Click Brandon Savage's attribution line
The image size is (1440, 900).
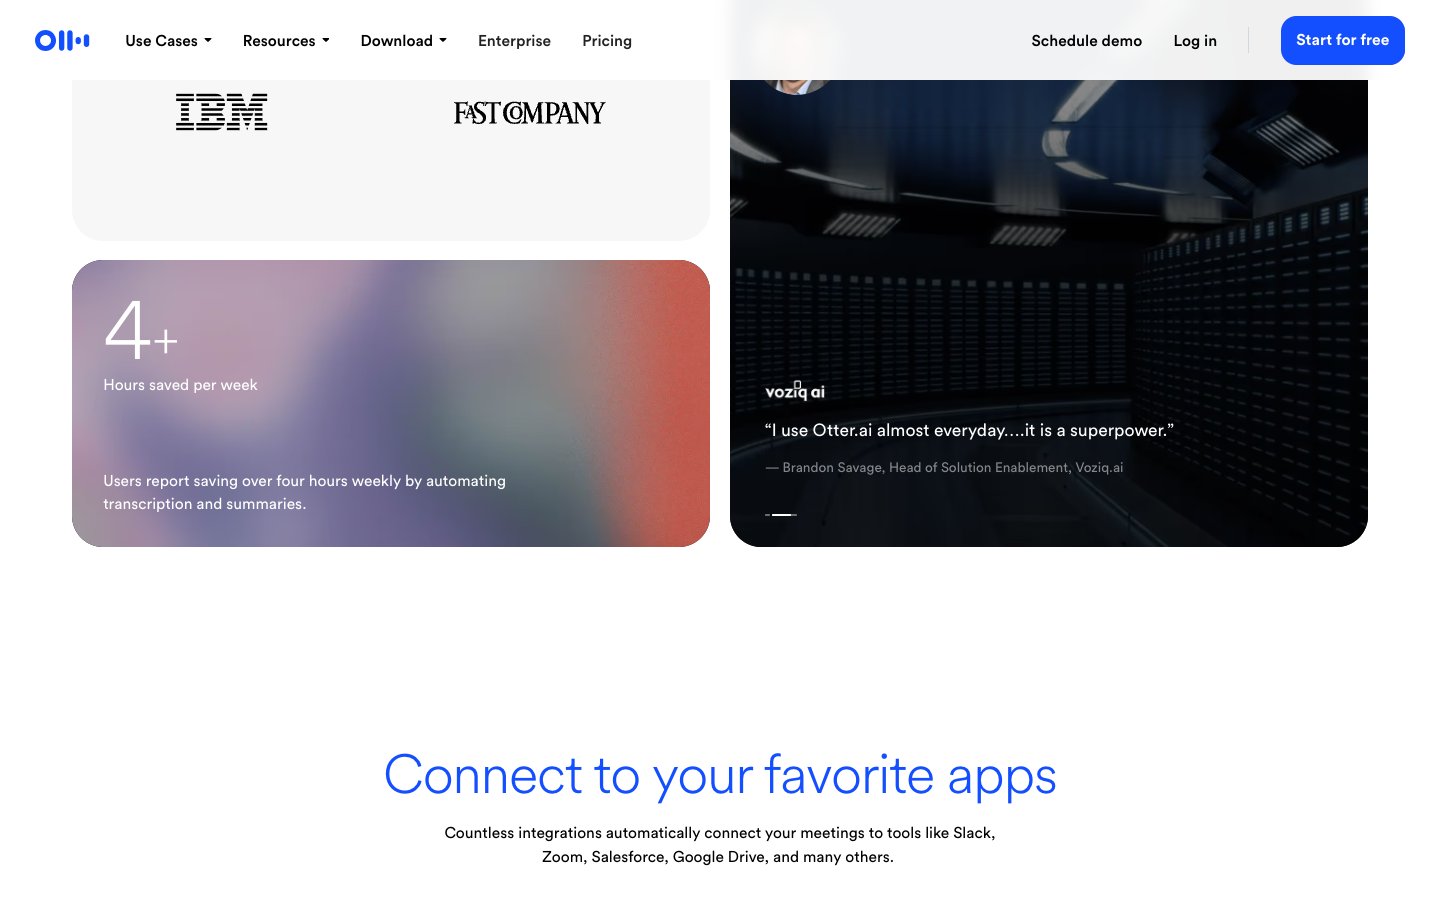[x=944, y=467]
